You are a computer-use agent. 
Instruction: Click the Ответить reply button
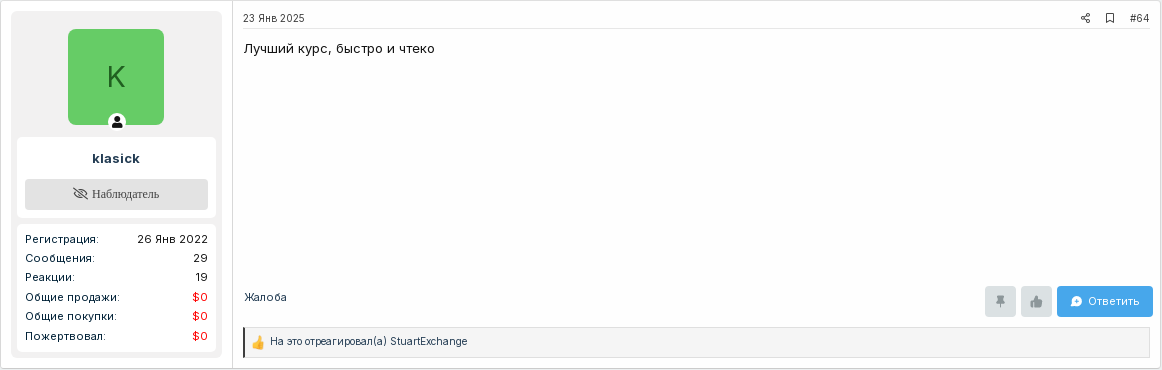[1104, 302]
